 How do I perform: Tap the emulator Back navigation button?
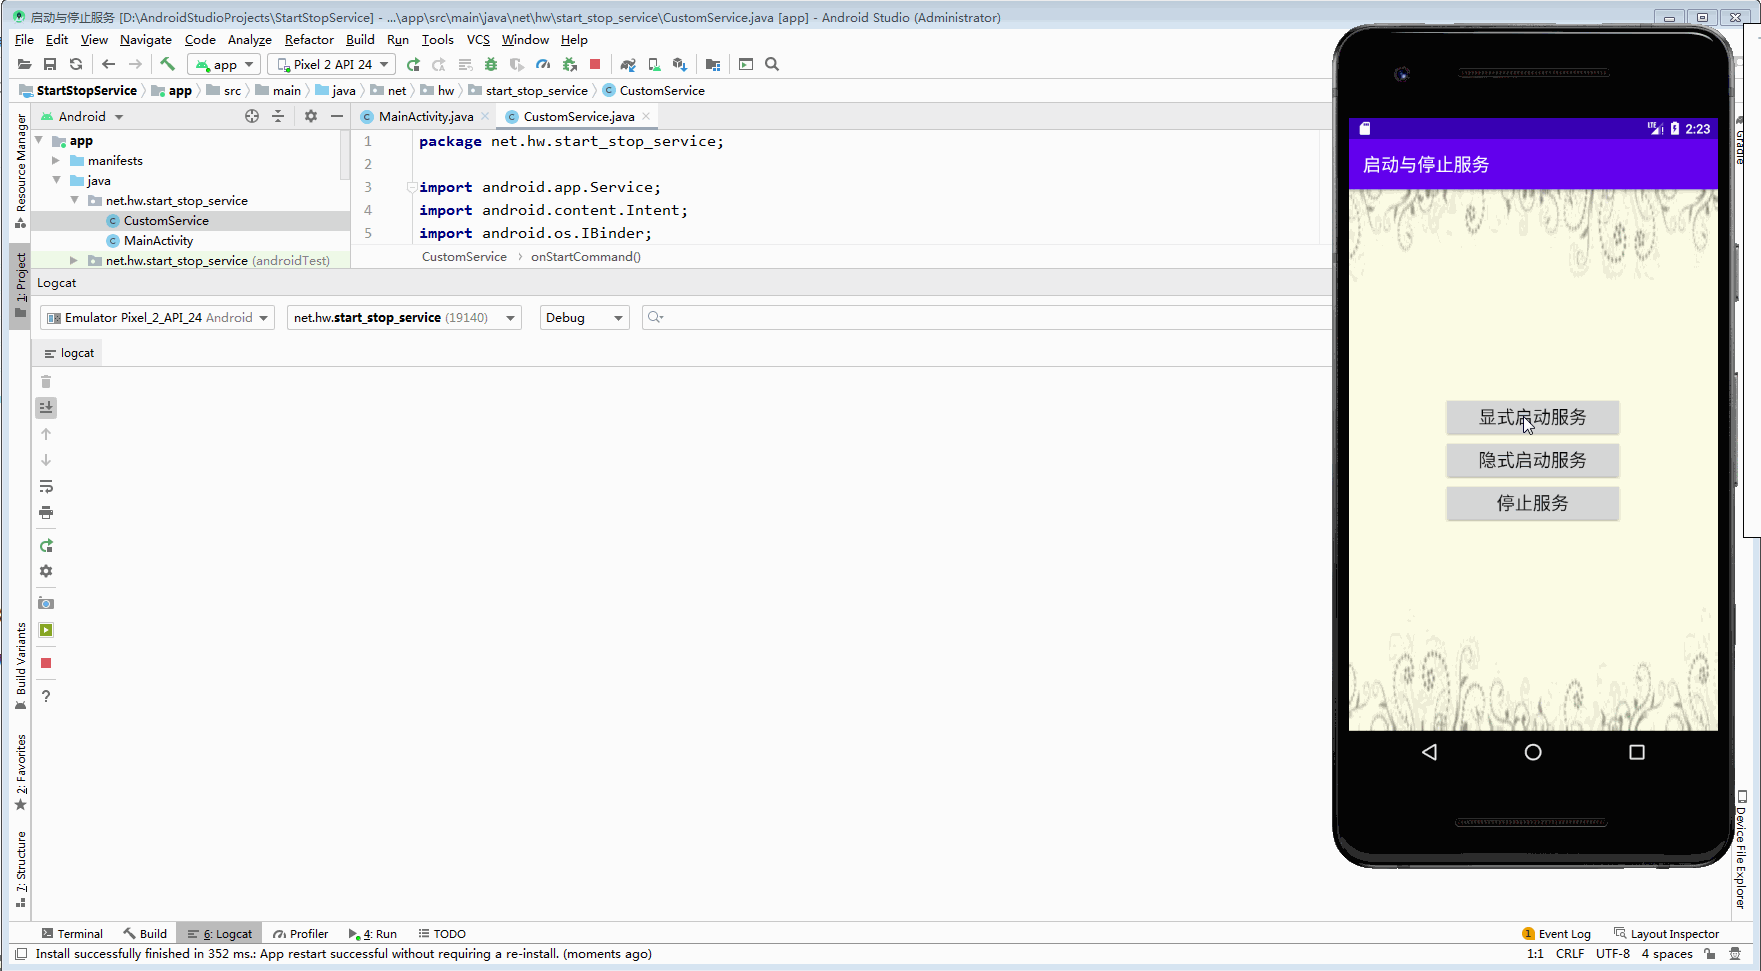click(x=1429, y=752)
